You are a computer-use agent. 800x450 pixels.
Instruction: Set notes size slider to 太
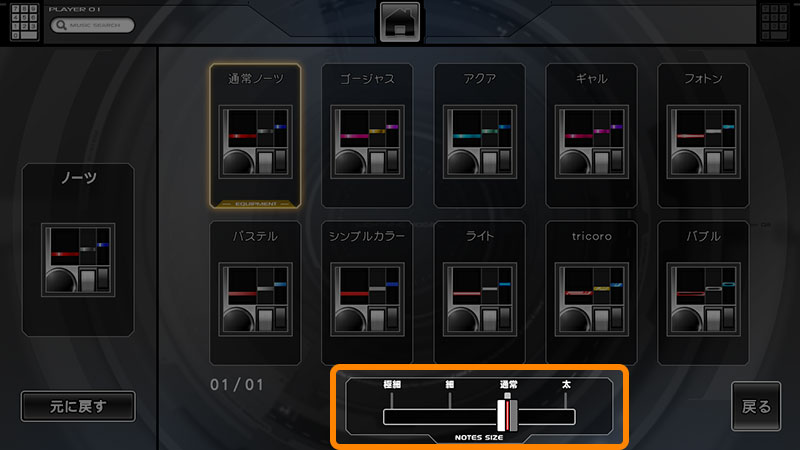point(566,416)
